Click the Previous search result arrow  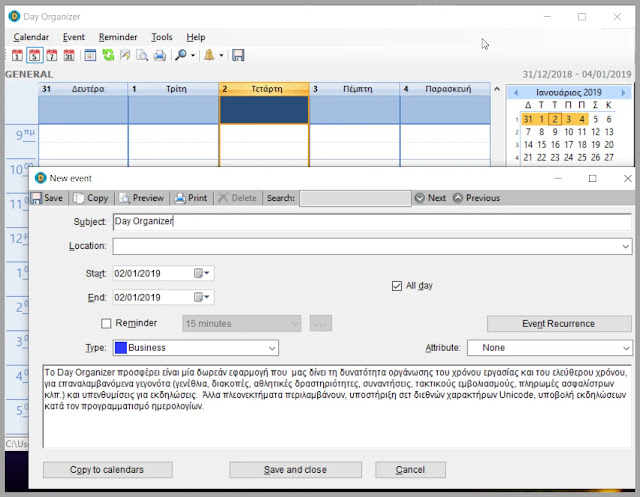click(476, 198)
